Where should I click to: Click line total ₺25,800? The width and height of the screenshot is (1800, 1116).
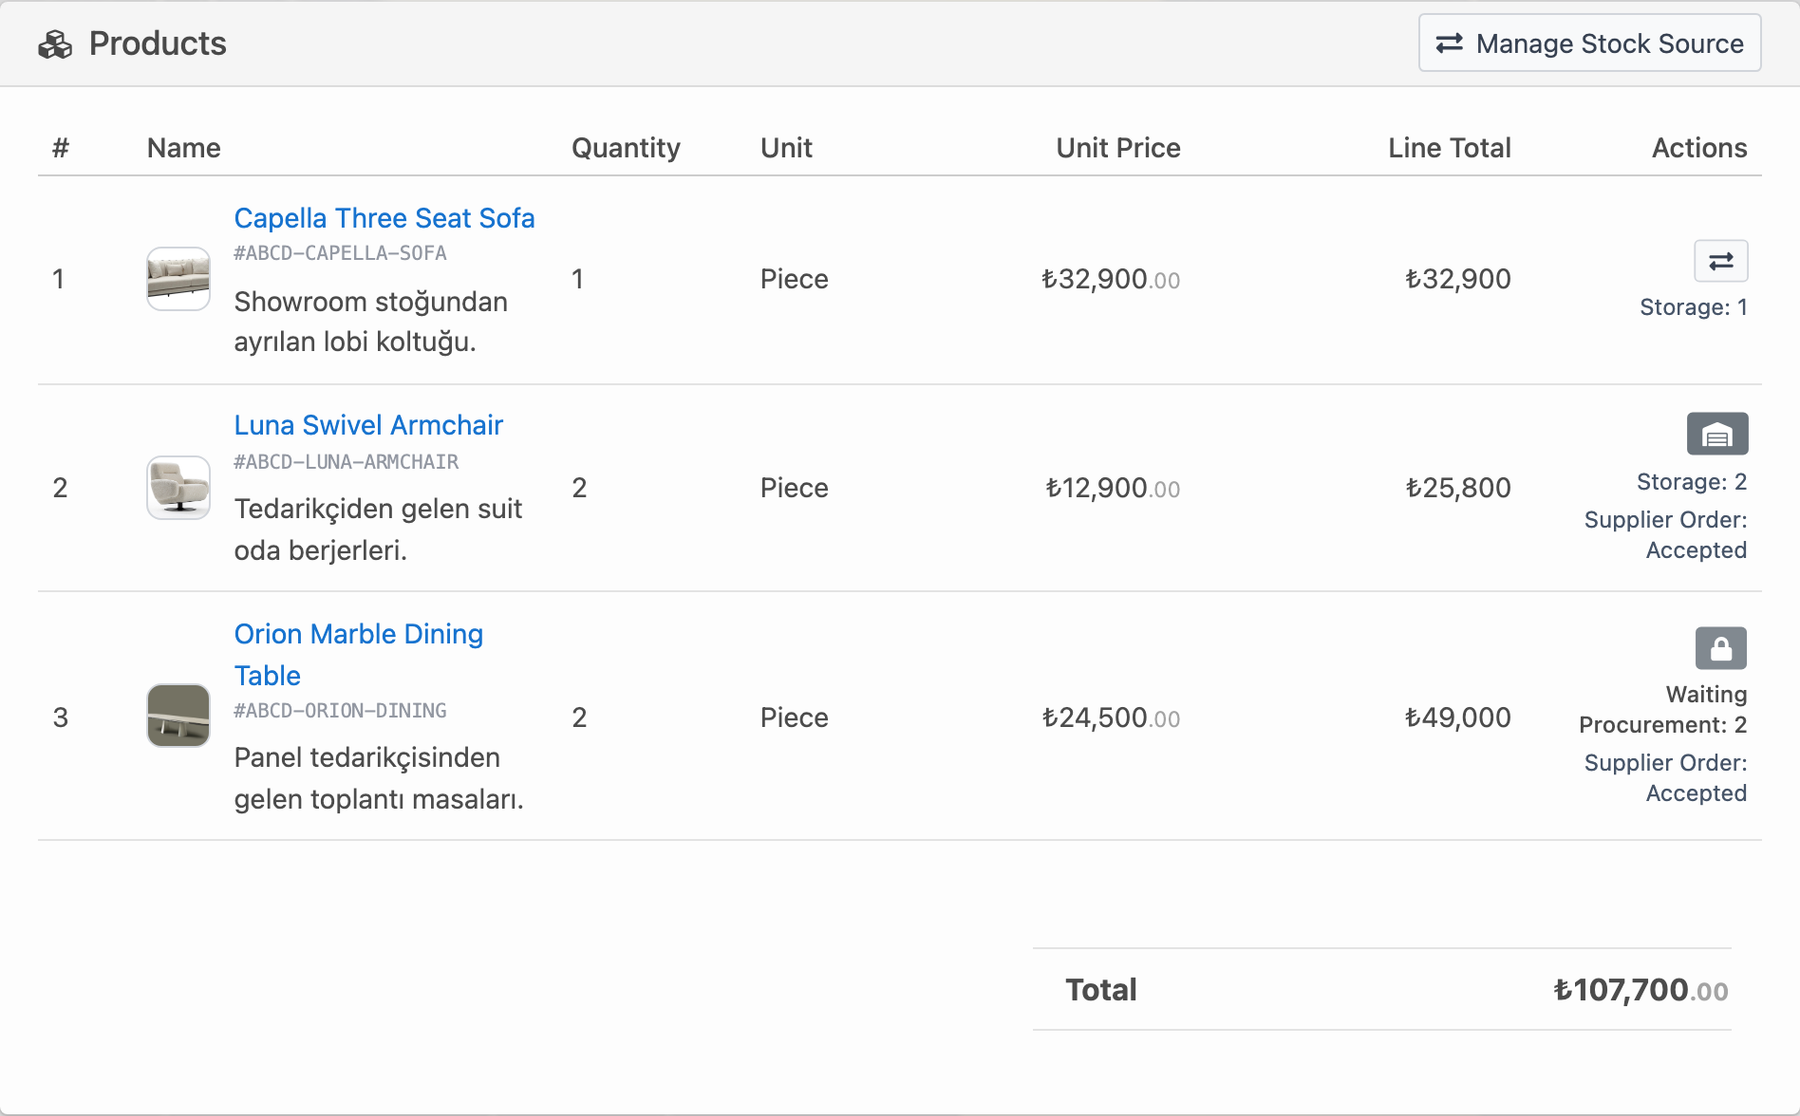(1458, 488)
